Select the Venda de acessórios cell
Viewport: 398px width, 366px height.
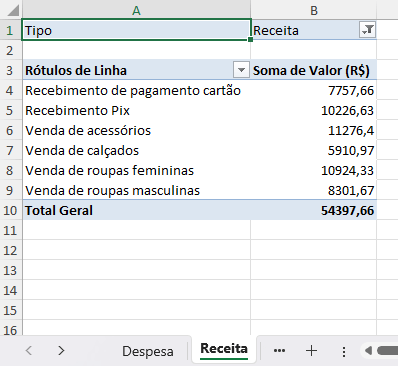point(136,130)
